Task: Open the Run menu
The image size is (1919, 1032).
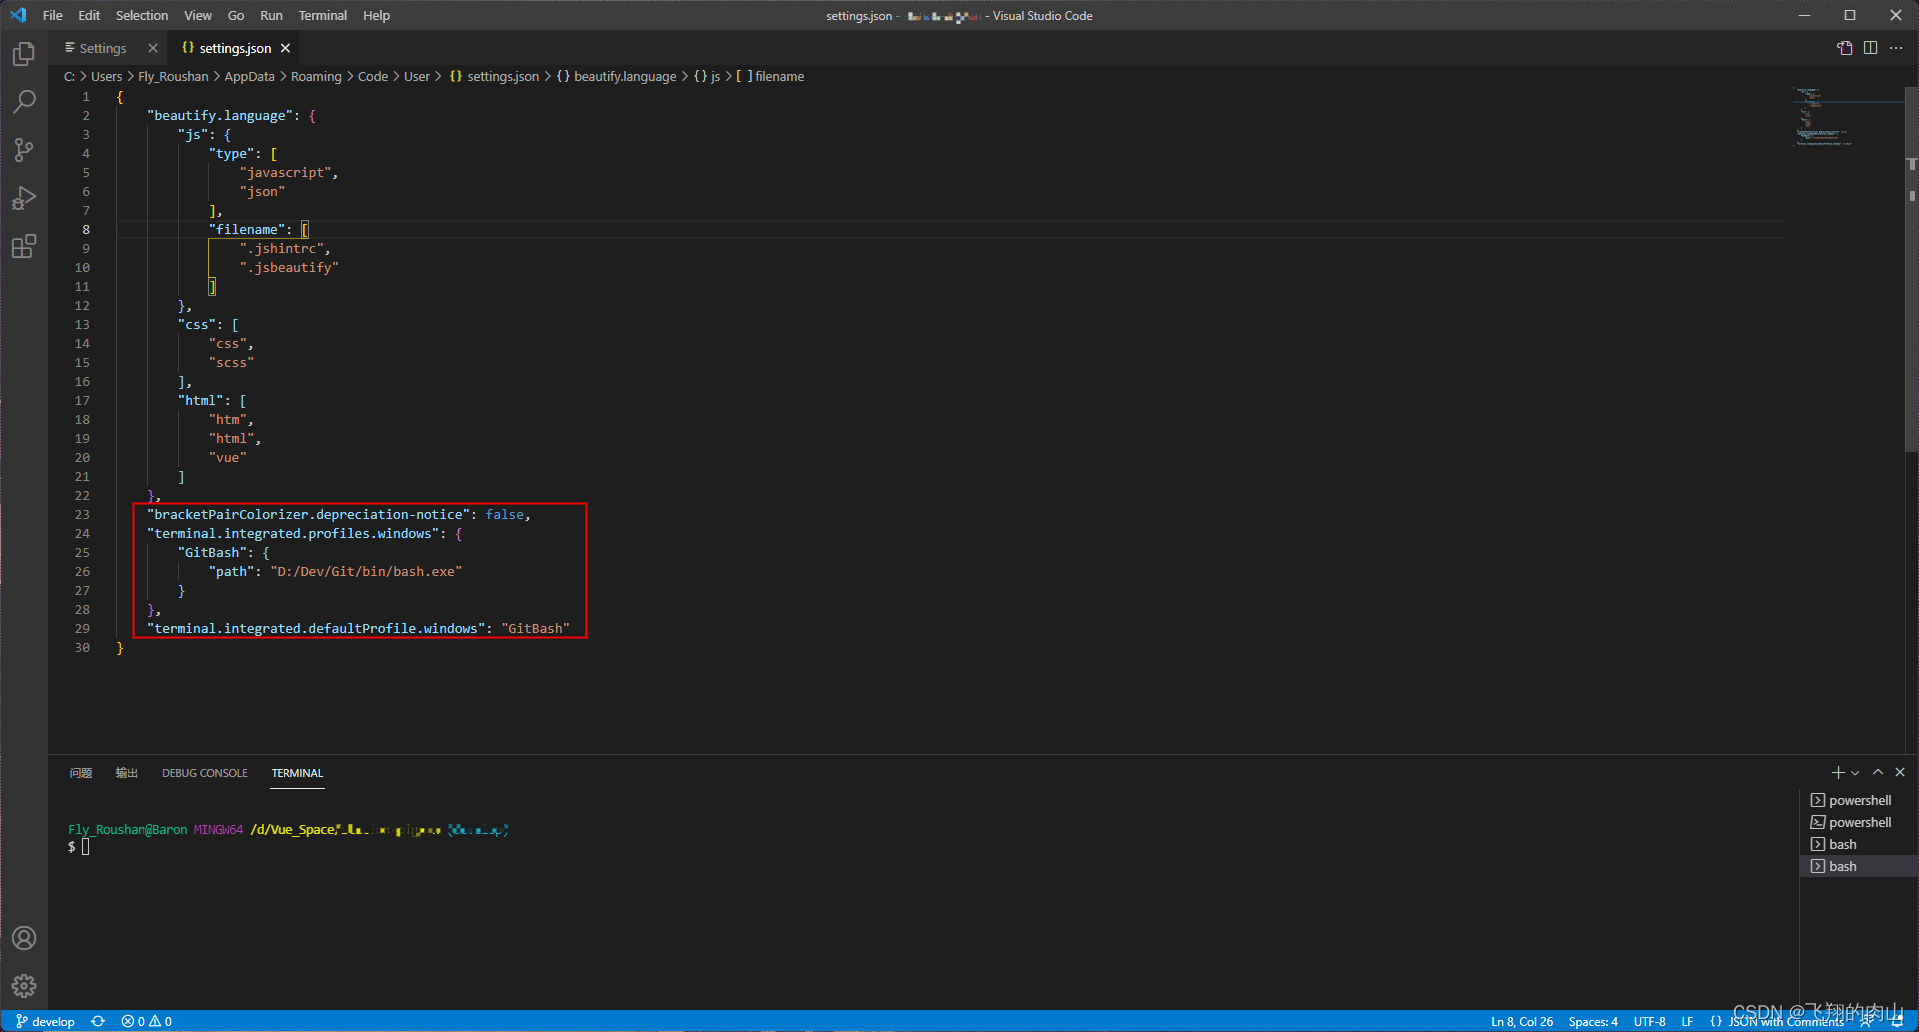Action: click(271, 15)
